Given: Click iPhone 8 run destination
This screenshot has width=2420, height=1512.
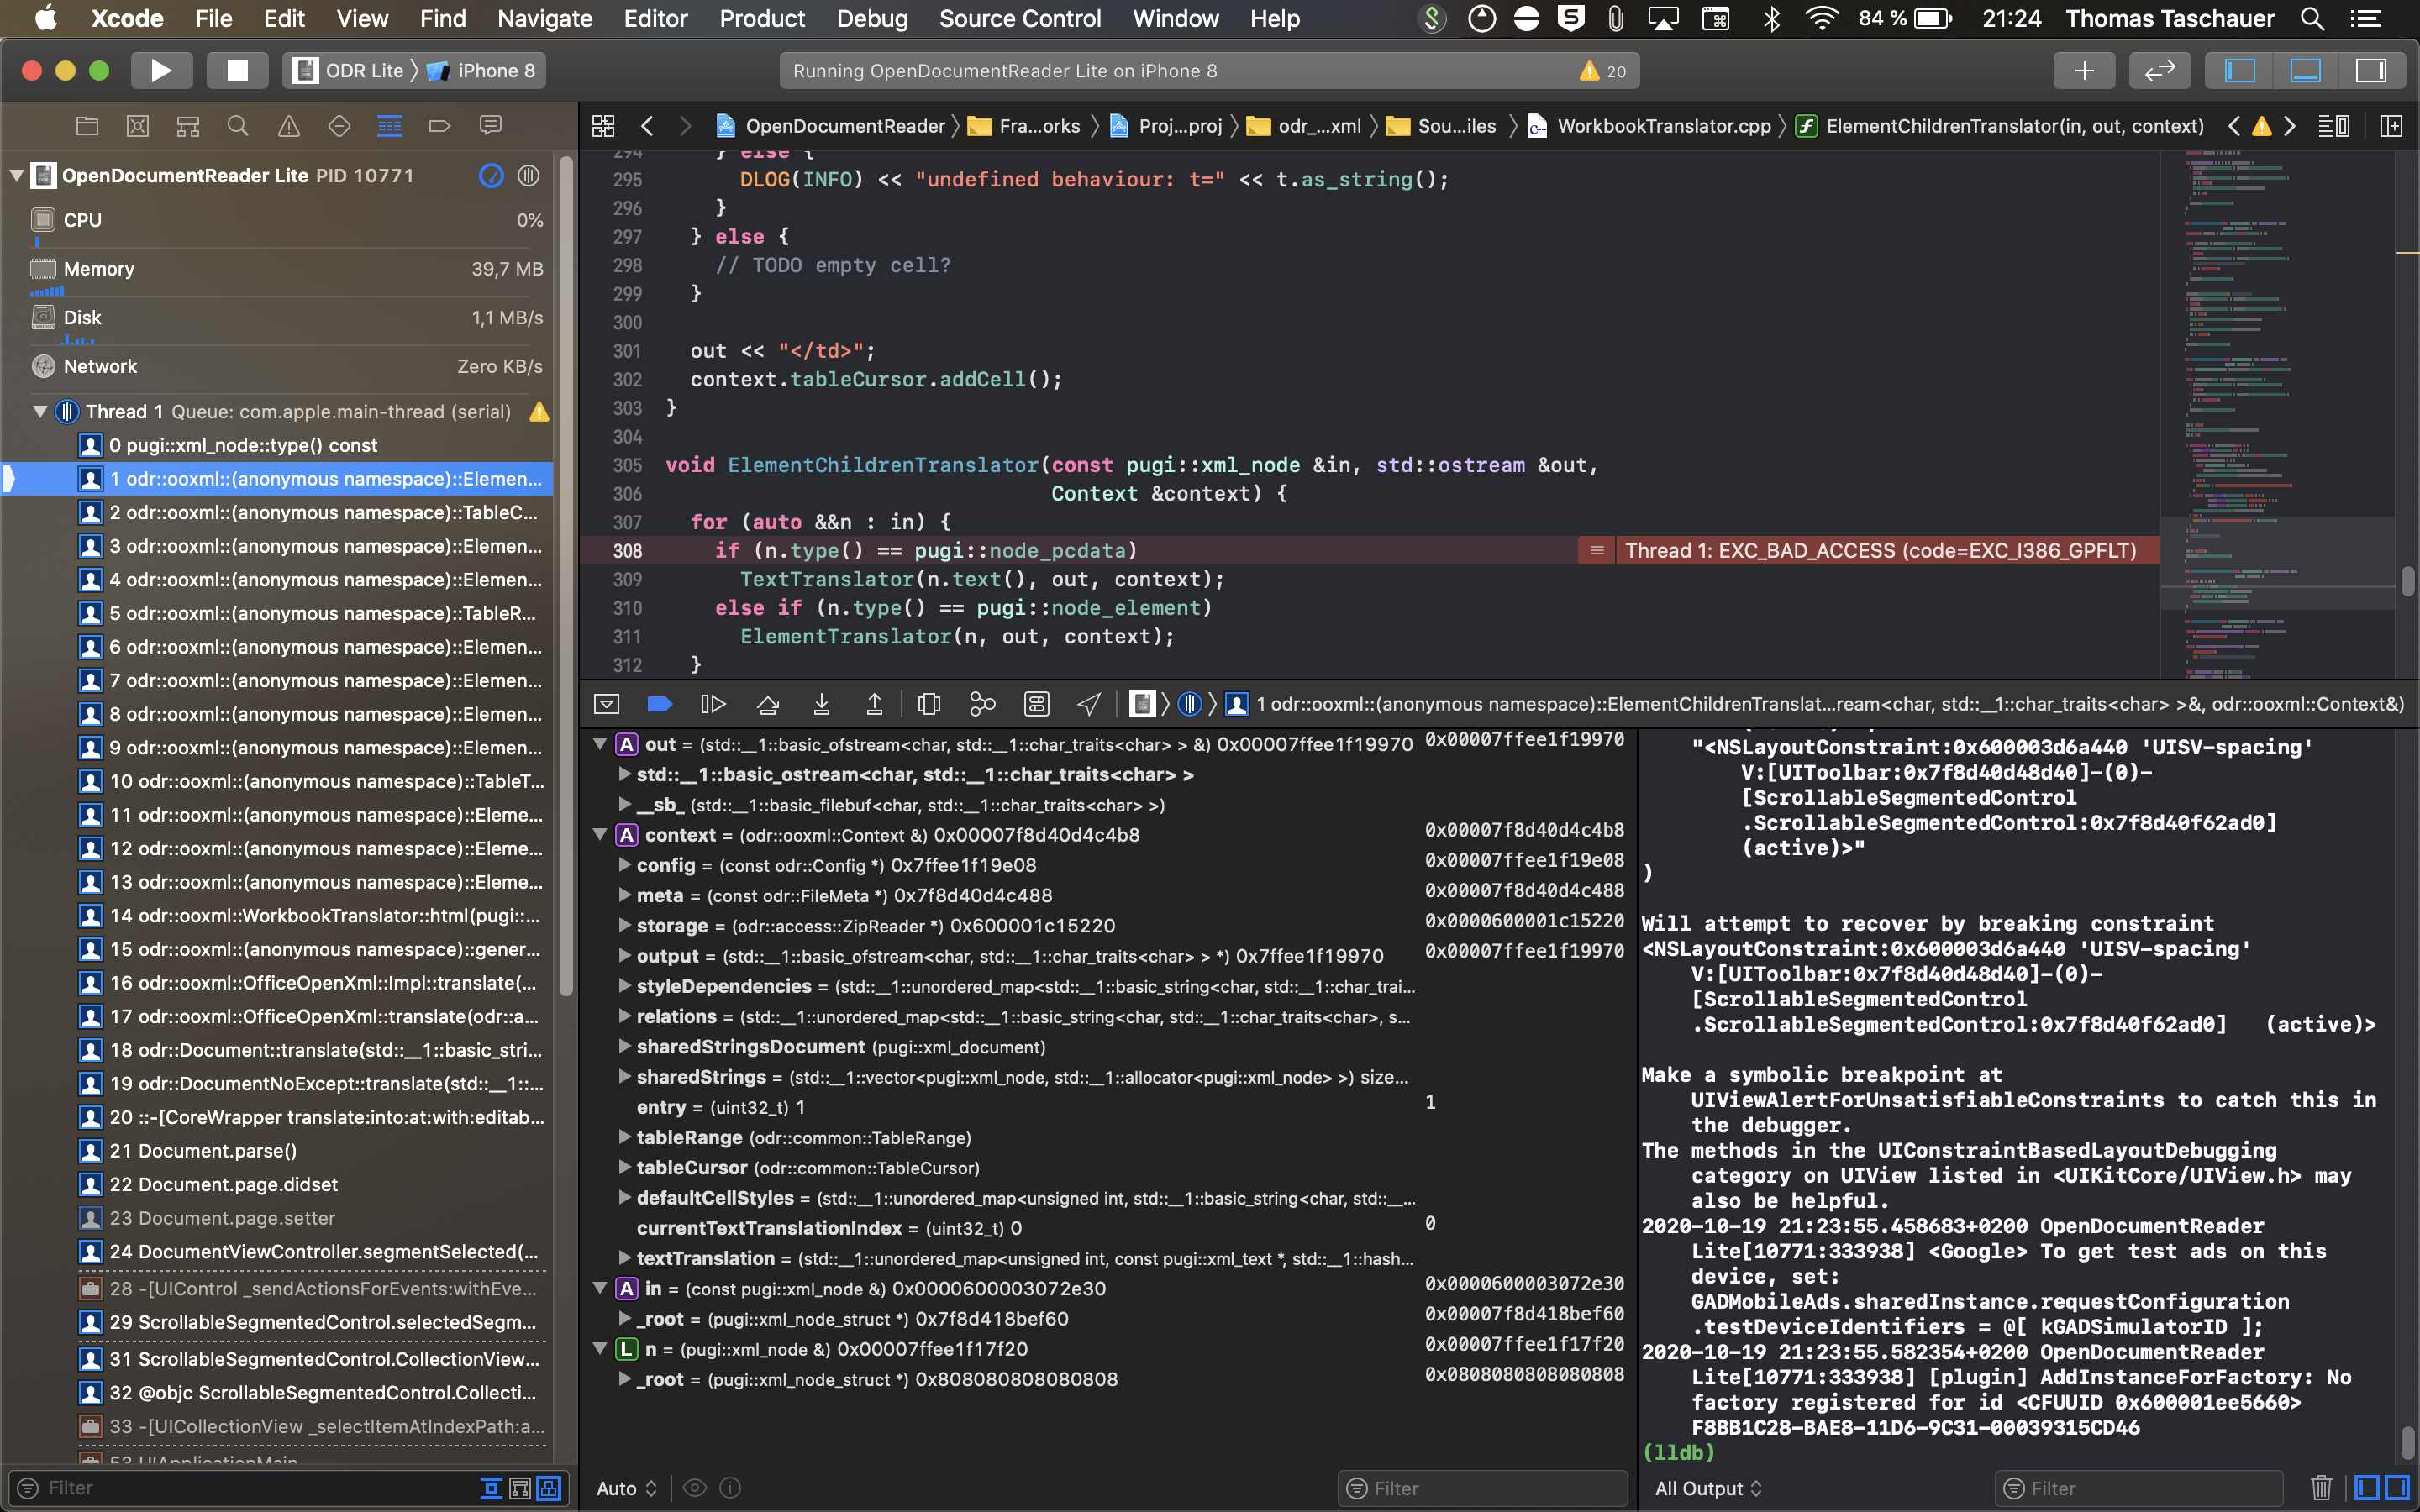Looking at the screenshot, I should point(482,70).
